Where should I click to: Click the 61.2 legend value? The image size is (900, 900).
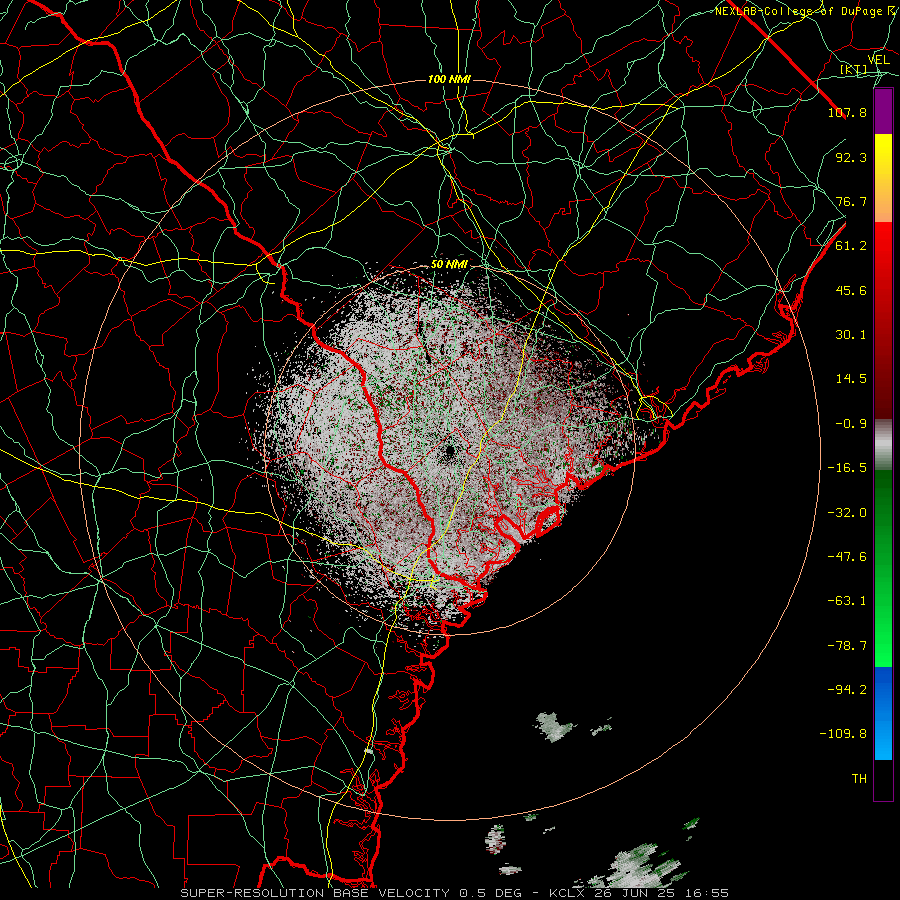click(x=851, y=246)
